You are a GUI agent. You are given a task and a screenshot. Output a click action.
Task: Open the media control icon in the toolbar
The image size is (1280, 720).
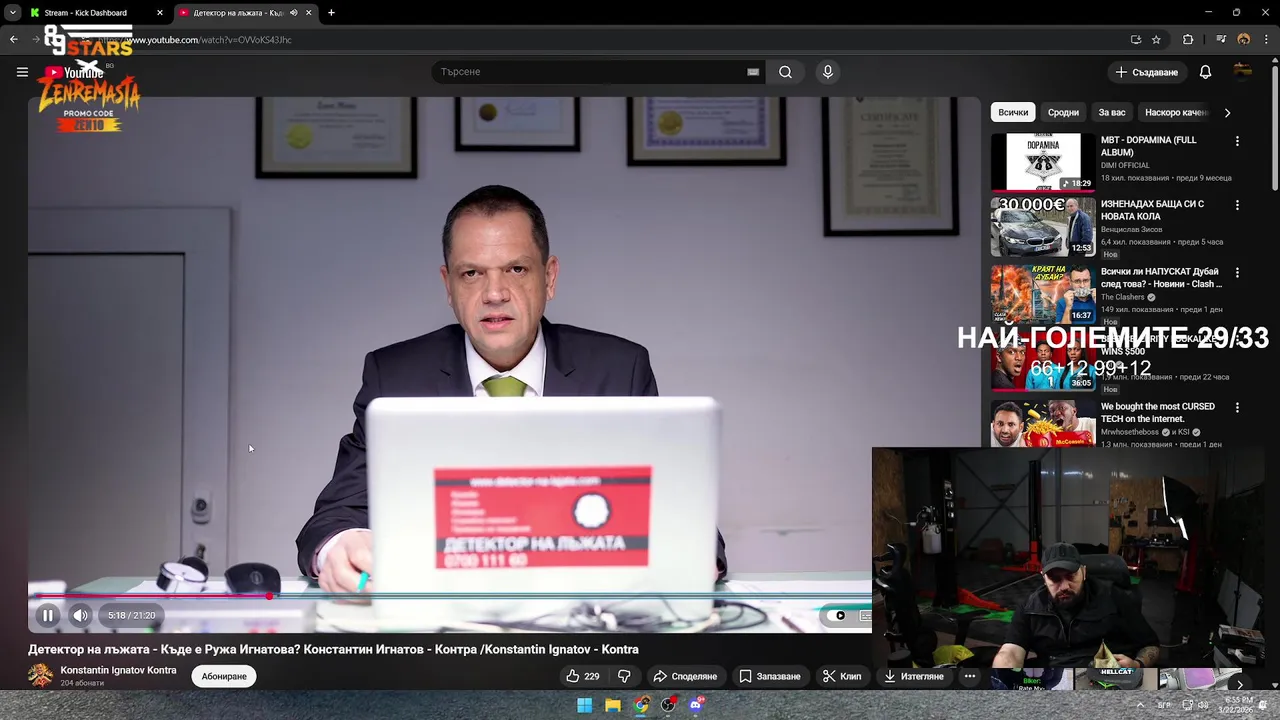pos(1221,40)
